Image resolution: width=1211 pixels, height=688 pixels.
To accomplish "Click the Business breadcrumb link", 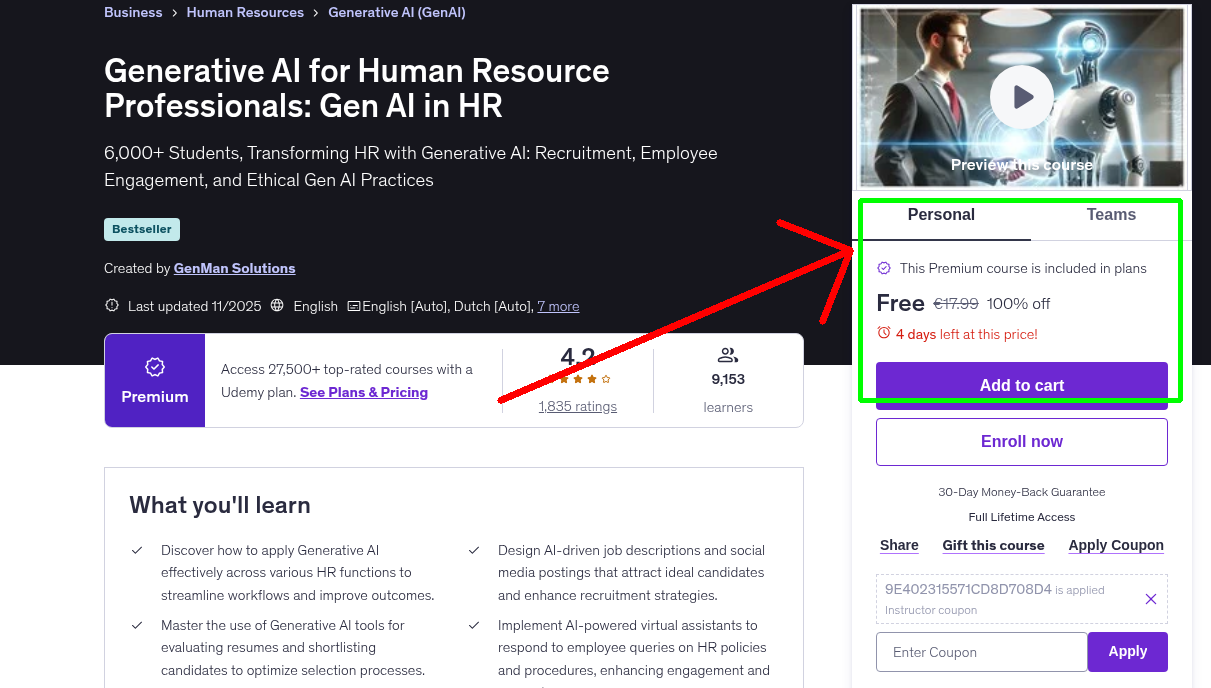I will pyautogui.click(x=133, y=12).
